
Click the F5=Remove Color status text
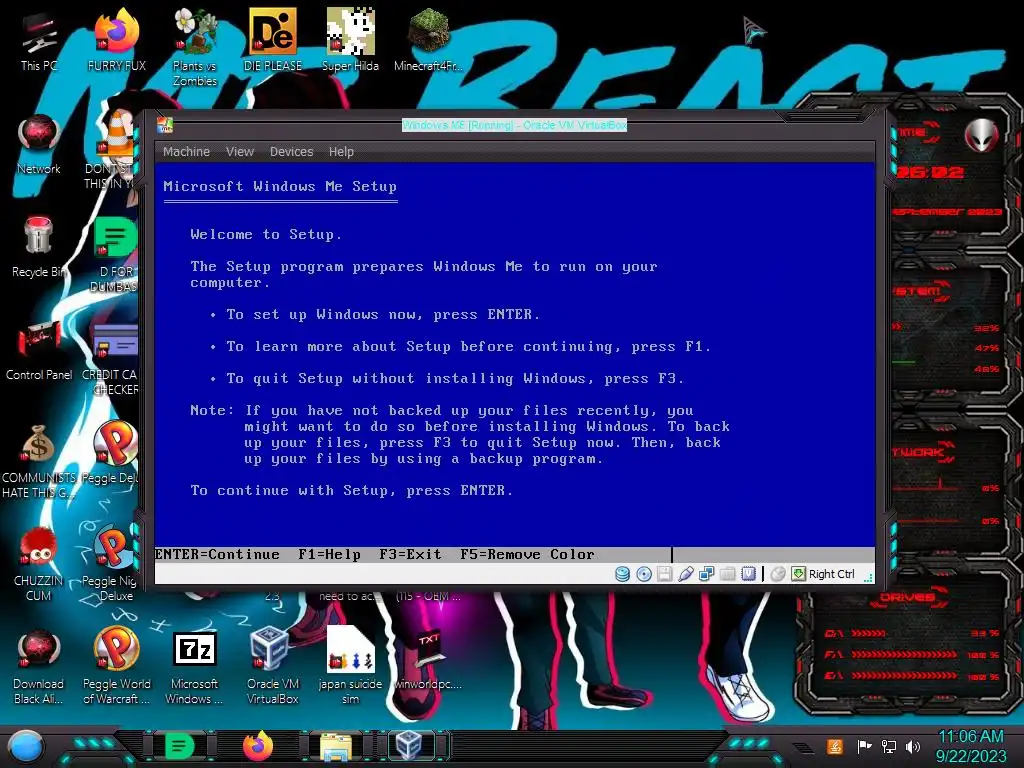[527, 554]
